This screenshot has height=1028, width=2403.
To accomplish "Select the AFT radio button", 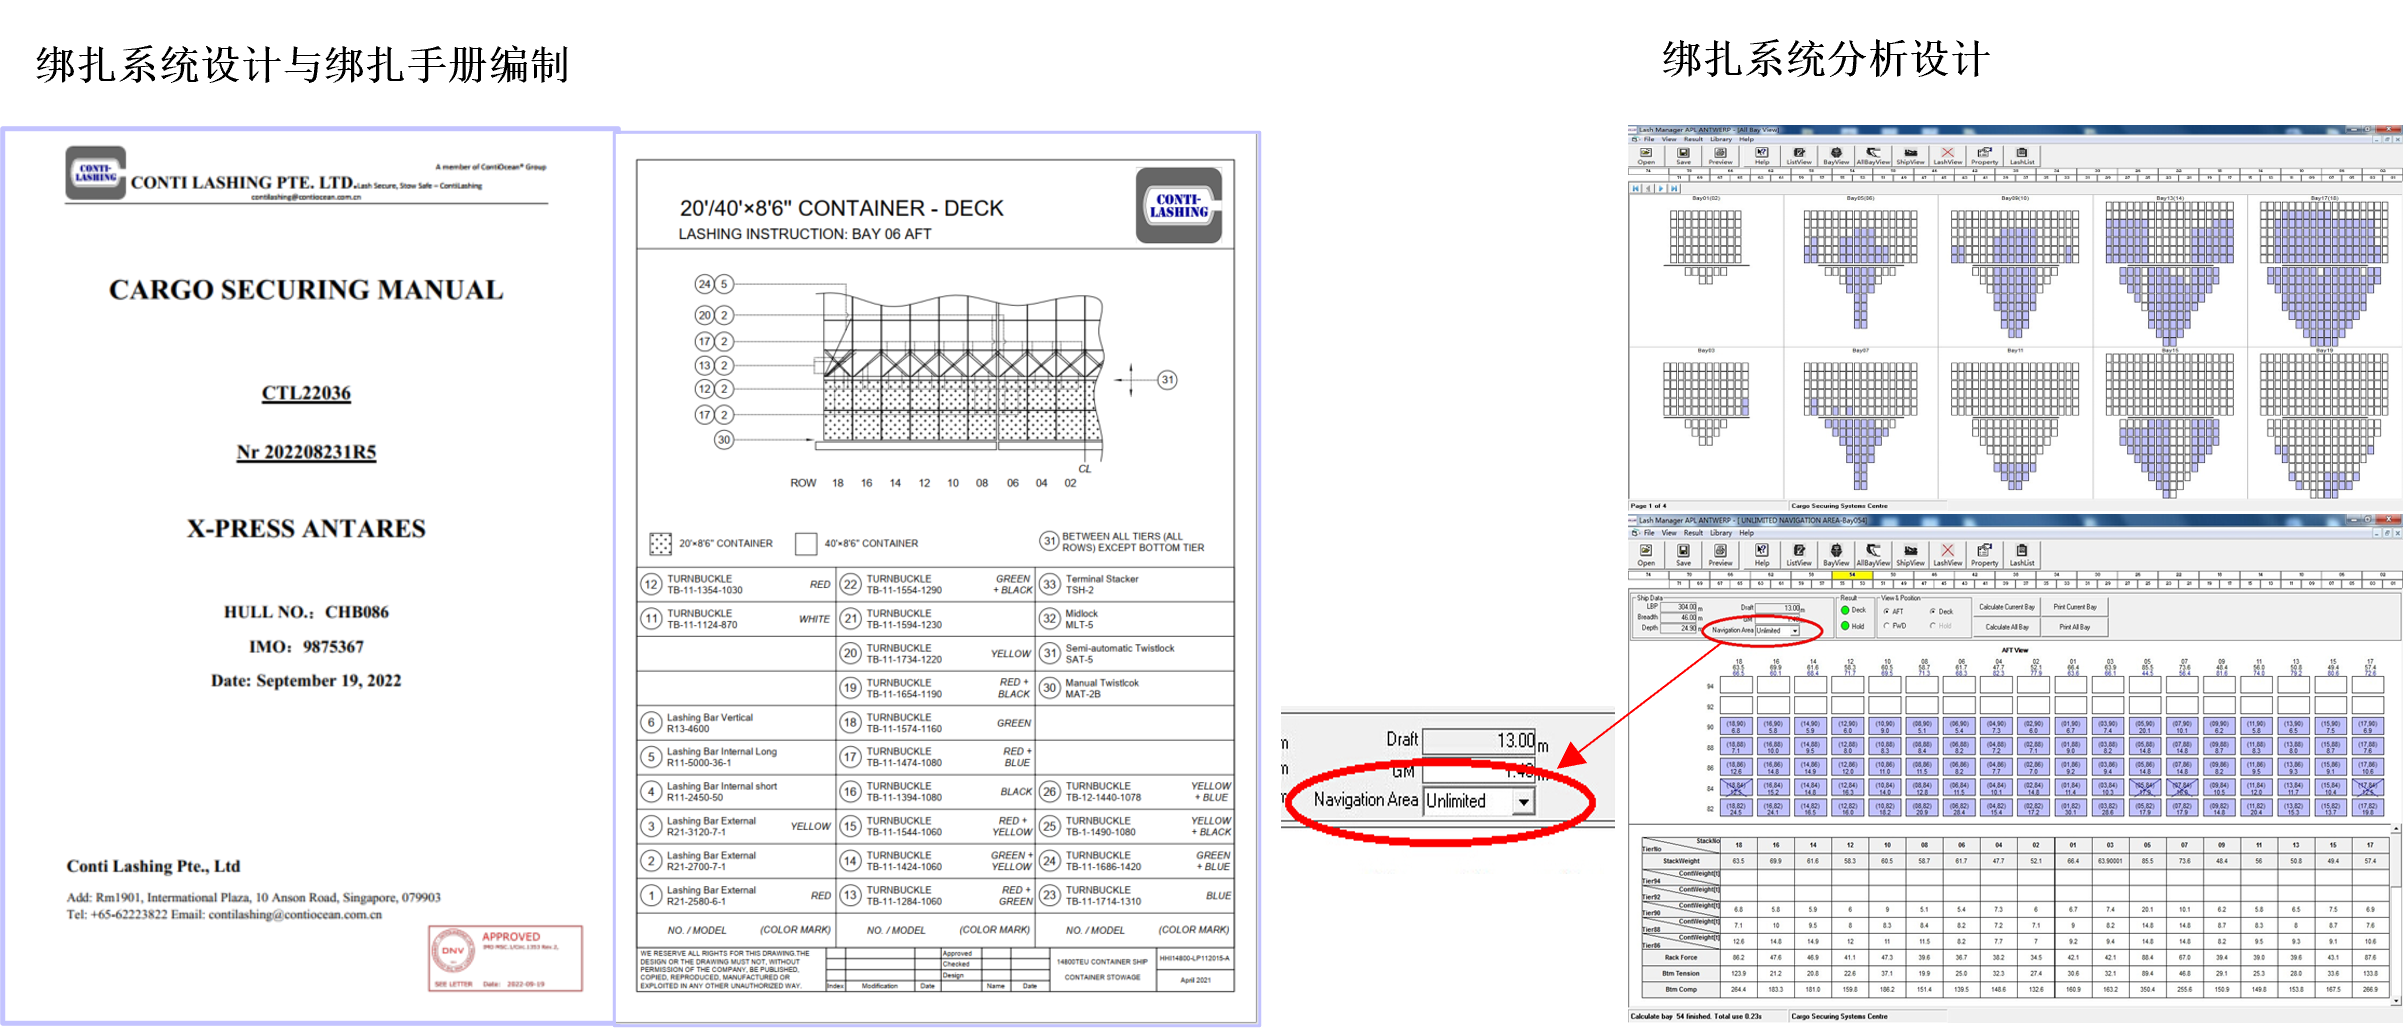I will tap(1886, 611).
